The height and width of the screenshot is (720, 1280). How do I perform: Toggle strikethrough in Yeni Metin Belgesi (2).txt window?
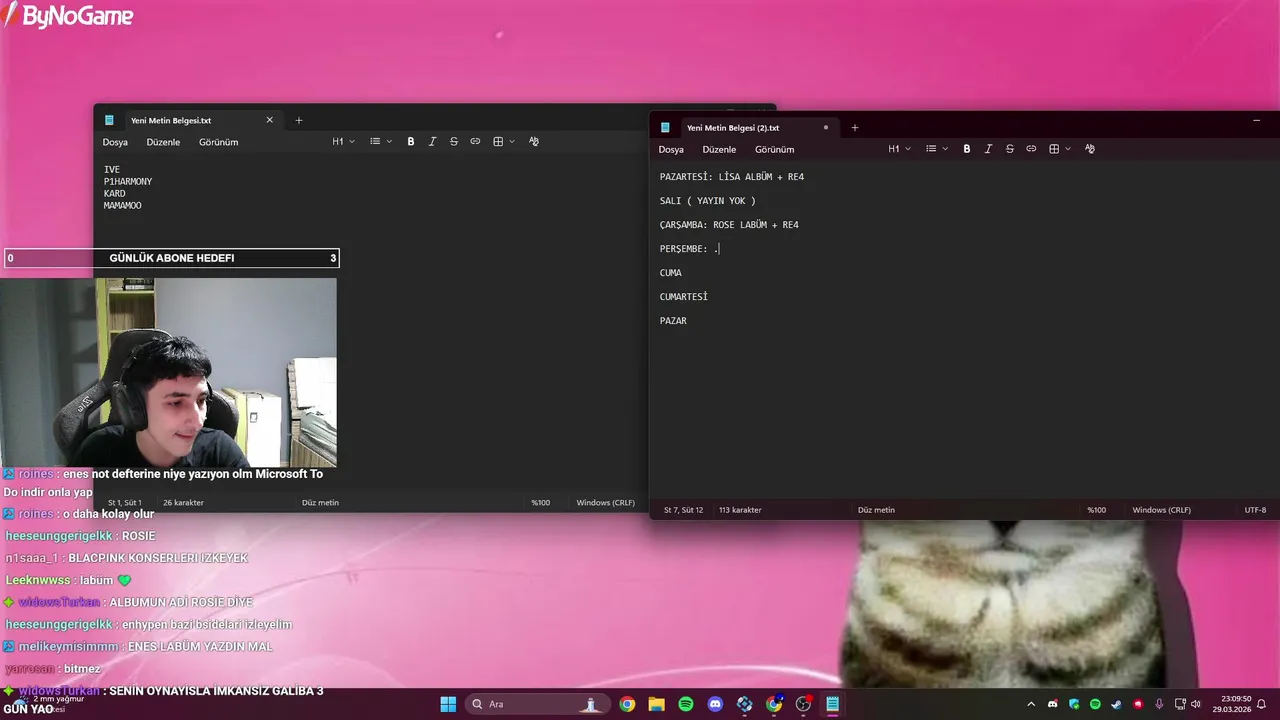click(1010, 149)
